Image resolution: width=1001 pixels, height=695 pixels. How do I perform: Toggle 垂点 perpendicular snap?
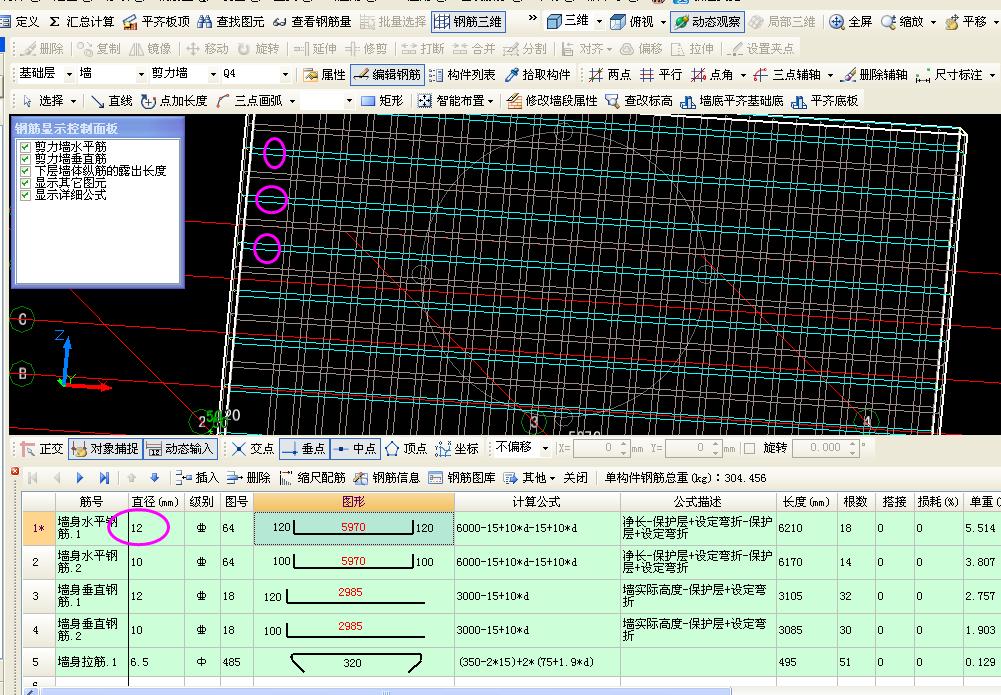tap(304, 449)
